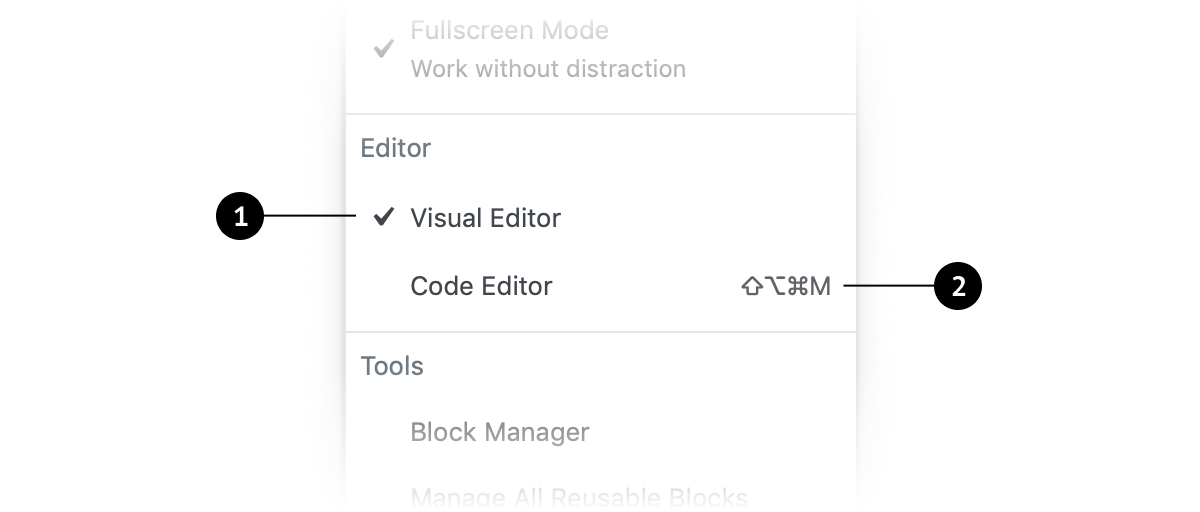
Task: Click the command key symbol in shortcut
Action: 797,287
